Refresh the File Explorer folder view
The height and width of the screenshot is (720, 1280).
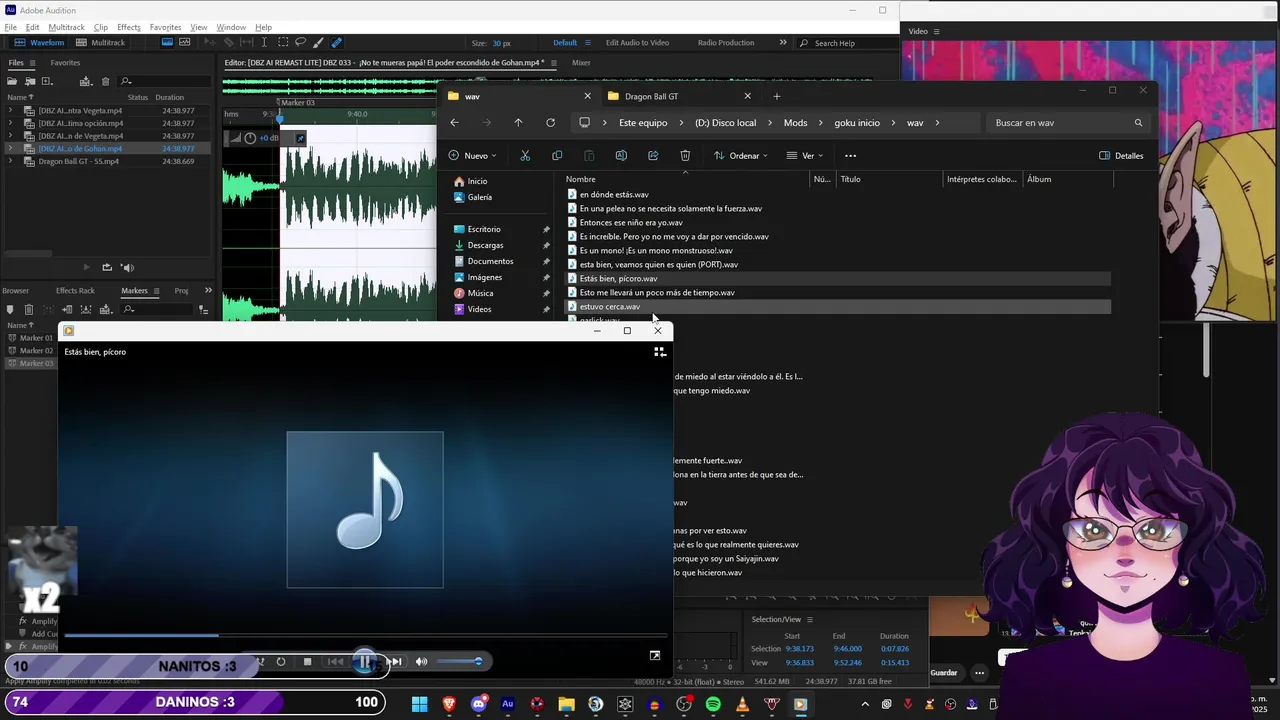pyautogui.click(x=550, y=123)
